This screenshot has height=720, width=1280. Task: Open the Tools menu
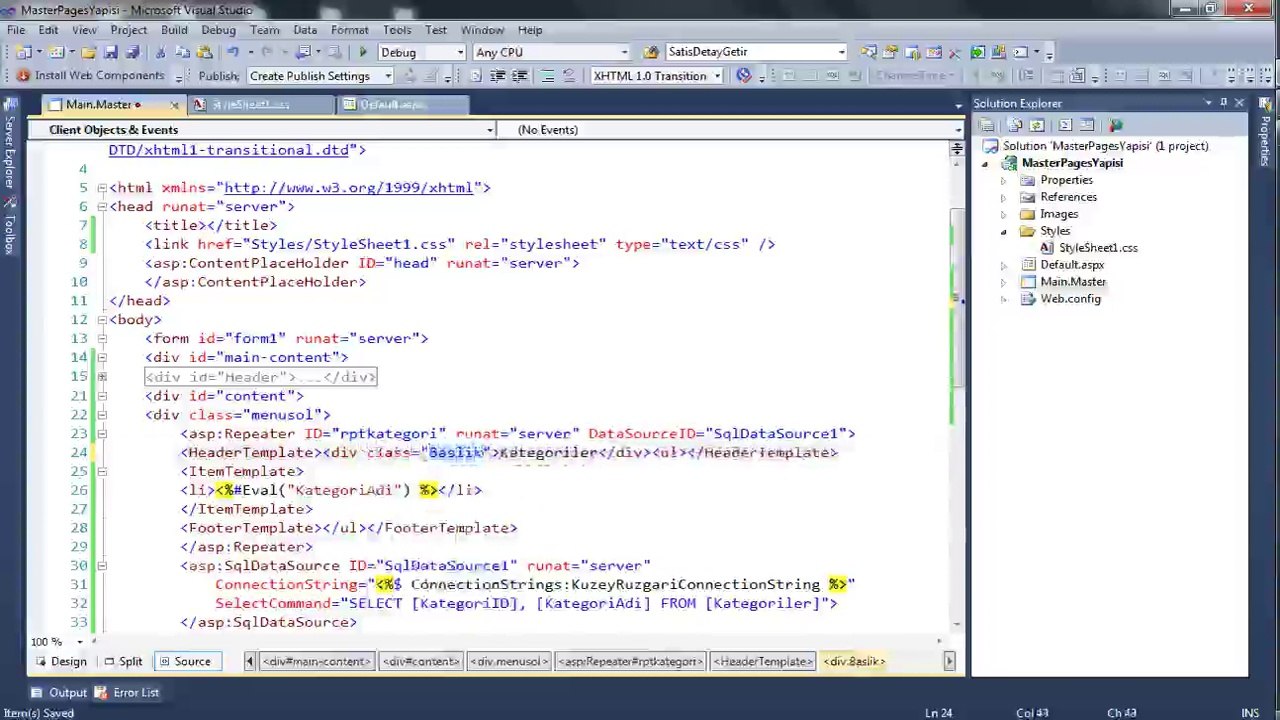click(397, 30)
